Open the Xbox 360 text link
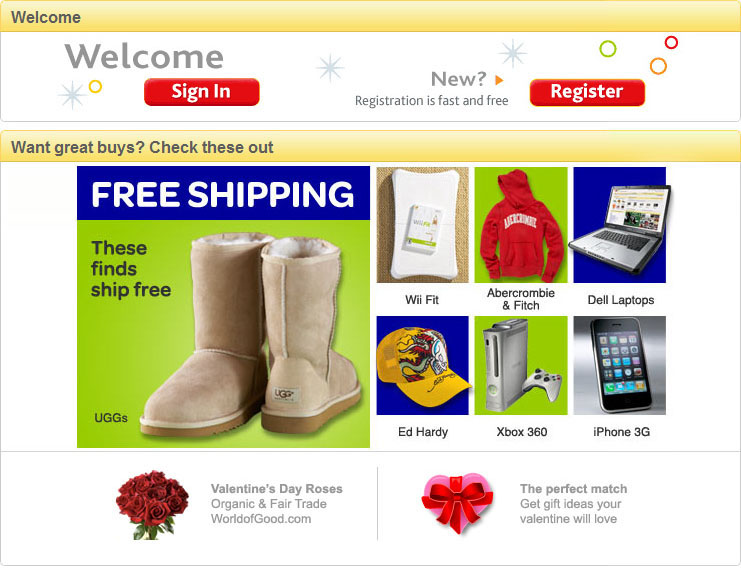741x575 pixels. 522,432
